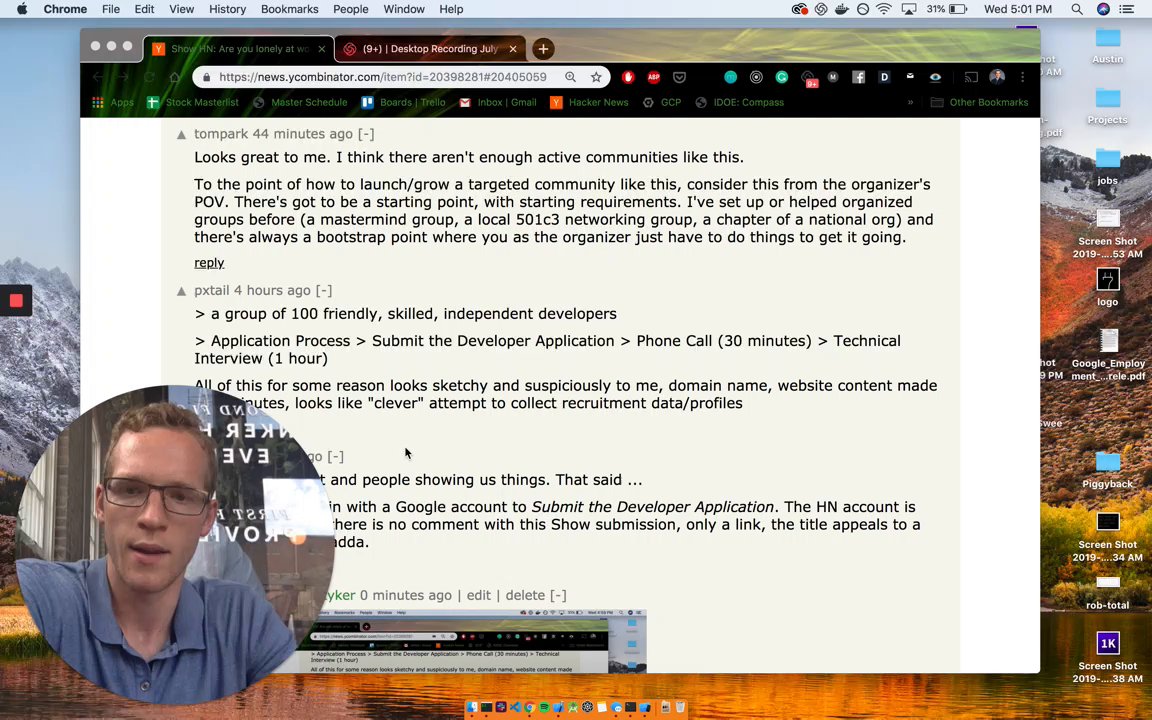Click the padlock site info icon
Screen dimensions: 1152x720
coord(206,77)
